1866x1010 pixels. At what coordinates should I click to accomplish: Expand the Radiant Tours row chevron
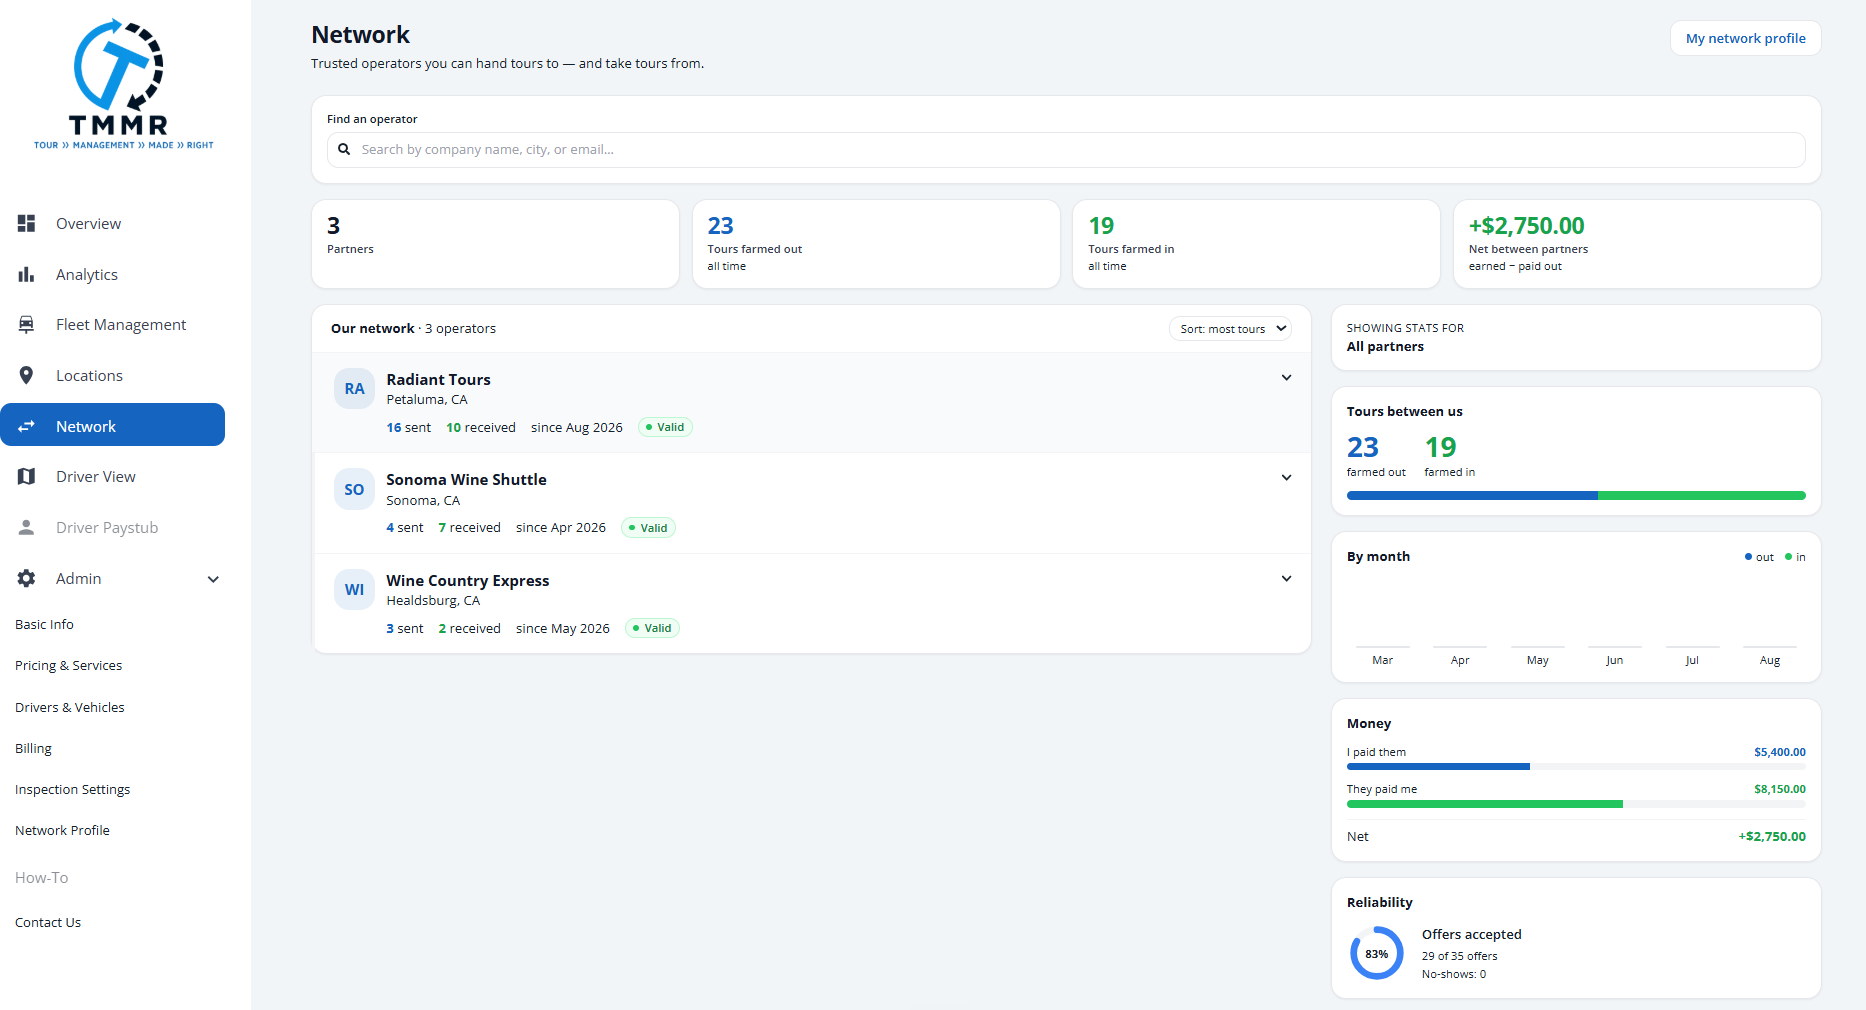[x=1286, y=378]
